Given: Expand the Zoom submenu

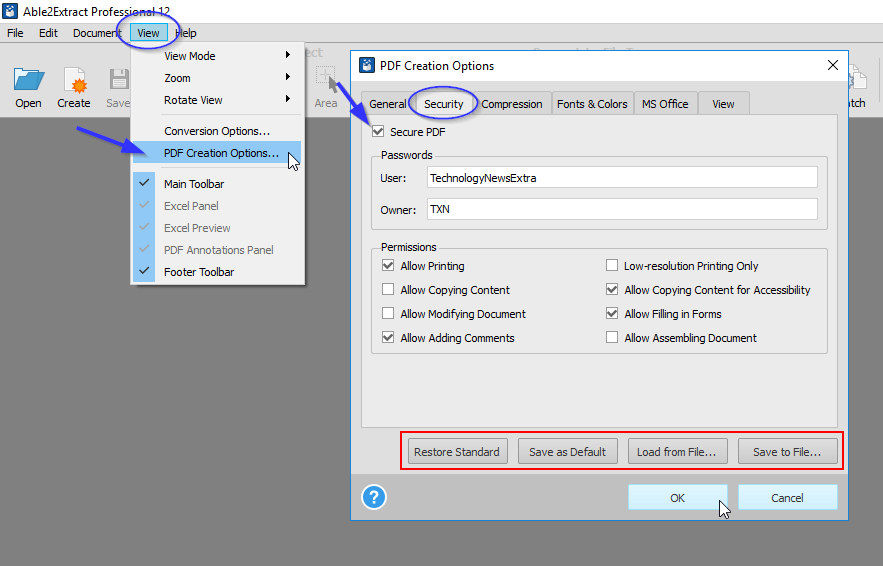Looking at the screenshot, I should [x=218, y=78].
